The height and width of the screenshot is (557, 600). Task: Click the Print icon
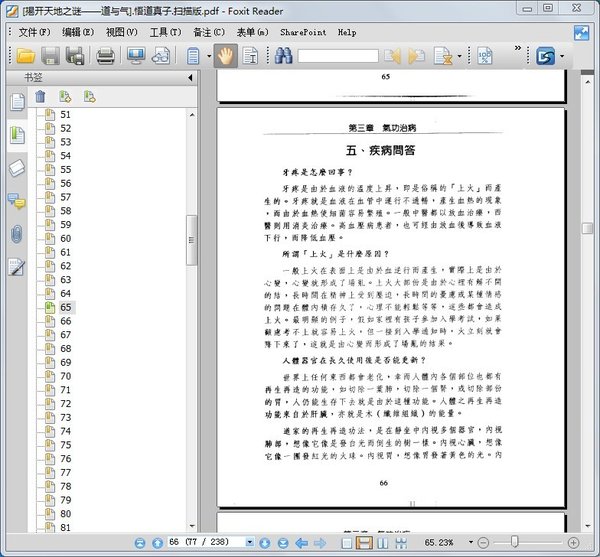(x=105, y=56)
